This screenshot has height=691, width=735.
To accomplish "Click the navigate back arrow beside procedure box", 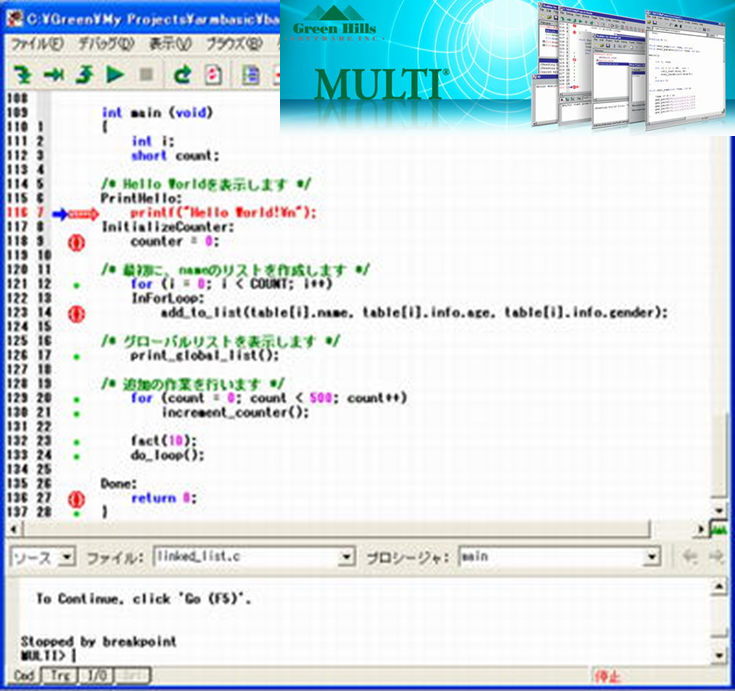I will (x=690, y=556).
